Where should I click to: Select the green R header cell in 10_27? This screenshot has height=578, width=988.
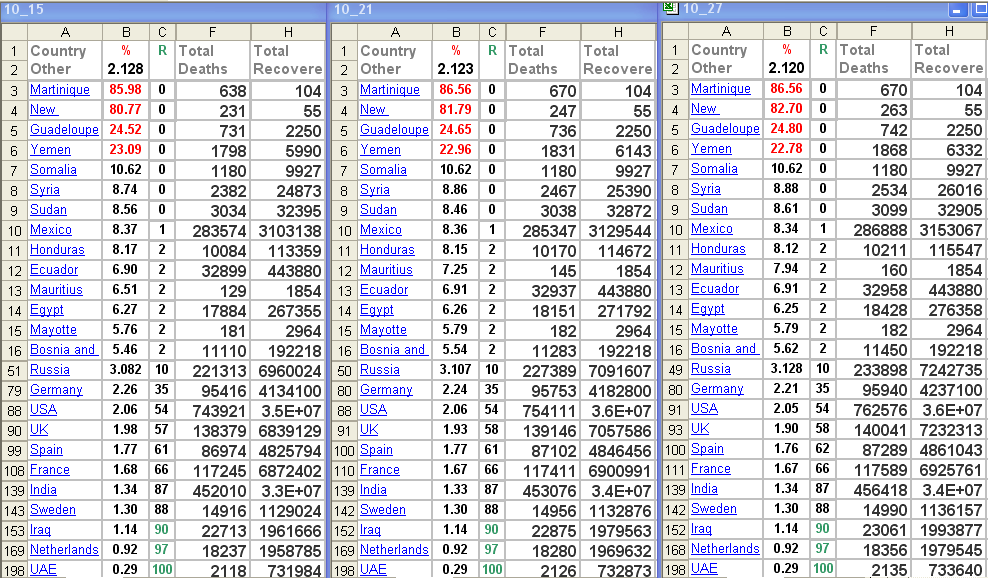[x=822, y=49]
